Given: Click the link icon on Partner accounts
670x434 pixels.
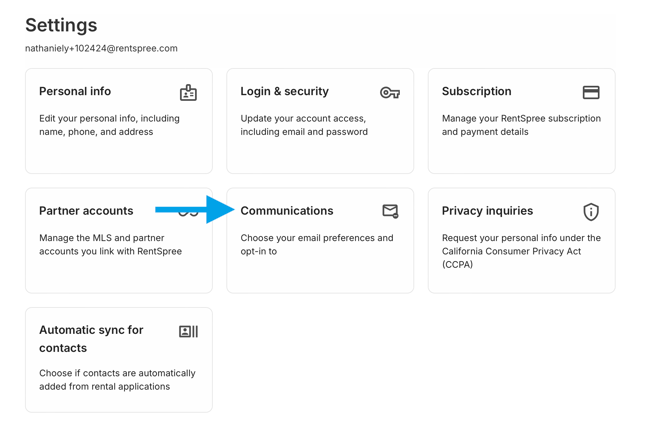Looking at the screenshot, I should coord(188,211).
